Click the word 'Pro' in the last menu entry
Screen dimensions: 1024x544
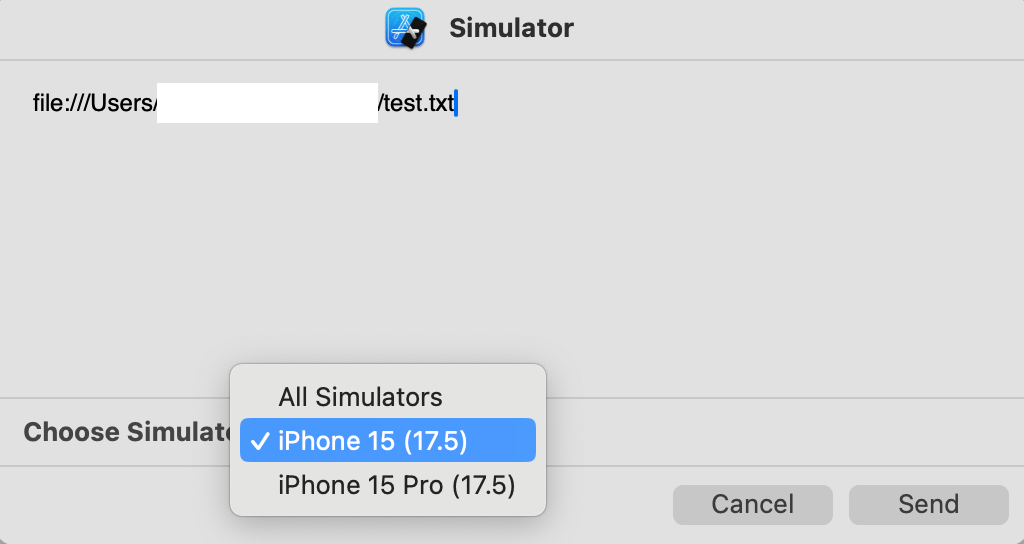pyautogui.click(x=426, y=485)
